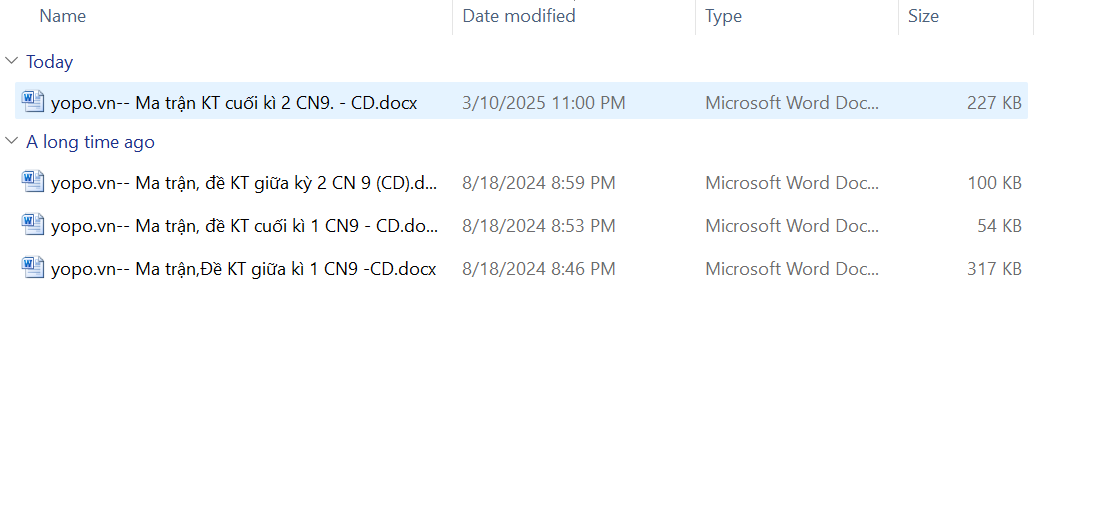
Task: Click Word icon of 'giữa kỳ 2 CN 9' file
Action: (33, 182)
